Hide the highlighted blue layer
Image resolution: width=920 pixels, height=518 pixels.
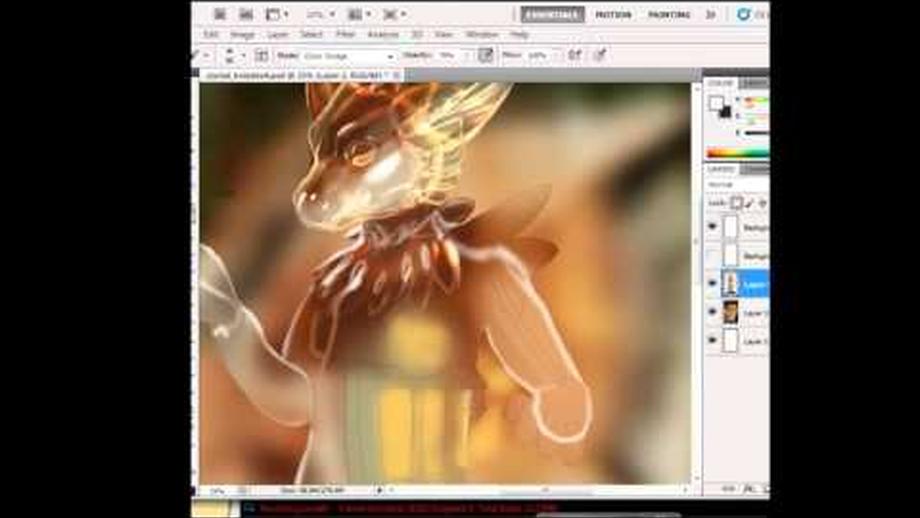pos(713,283)
